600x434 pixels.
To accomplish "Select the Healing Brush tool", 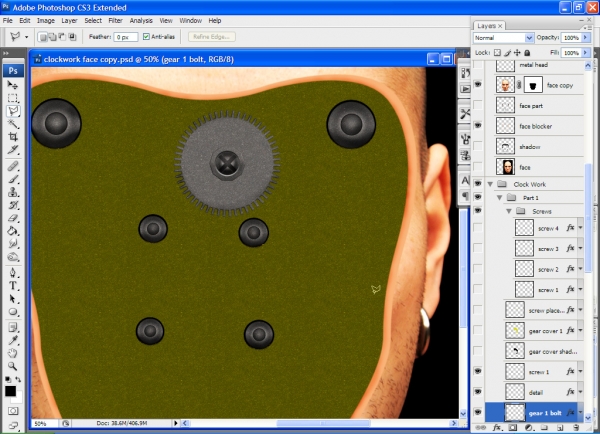I will [x=13, y=166].
